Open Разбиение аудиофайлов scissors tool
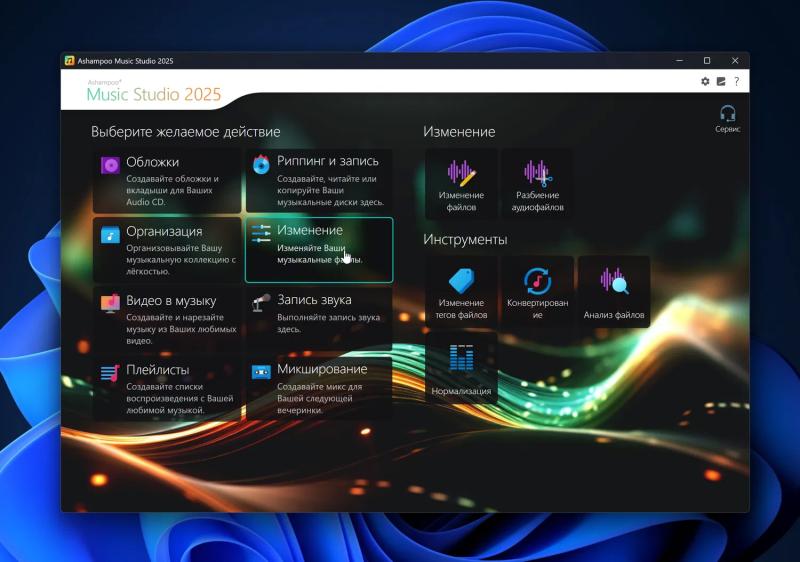The width and height of the screenshot is (800, 562). (537, 184)
